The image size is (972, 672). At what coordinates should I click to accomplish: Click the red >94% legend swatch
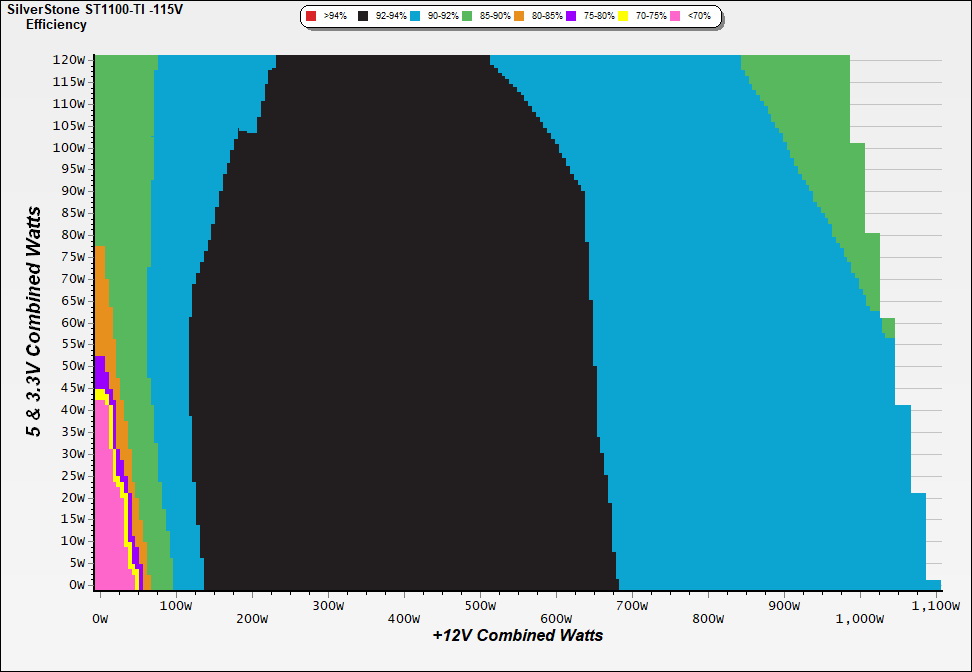[x=311, y=17]
